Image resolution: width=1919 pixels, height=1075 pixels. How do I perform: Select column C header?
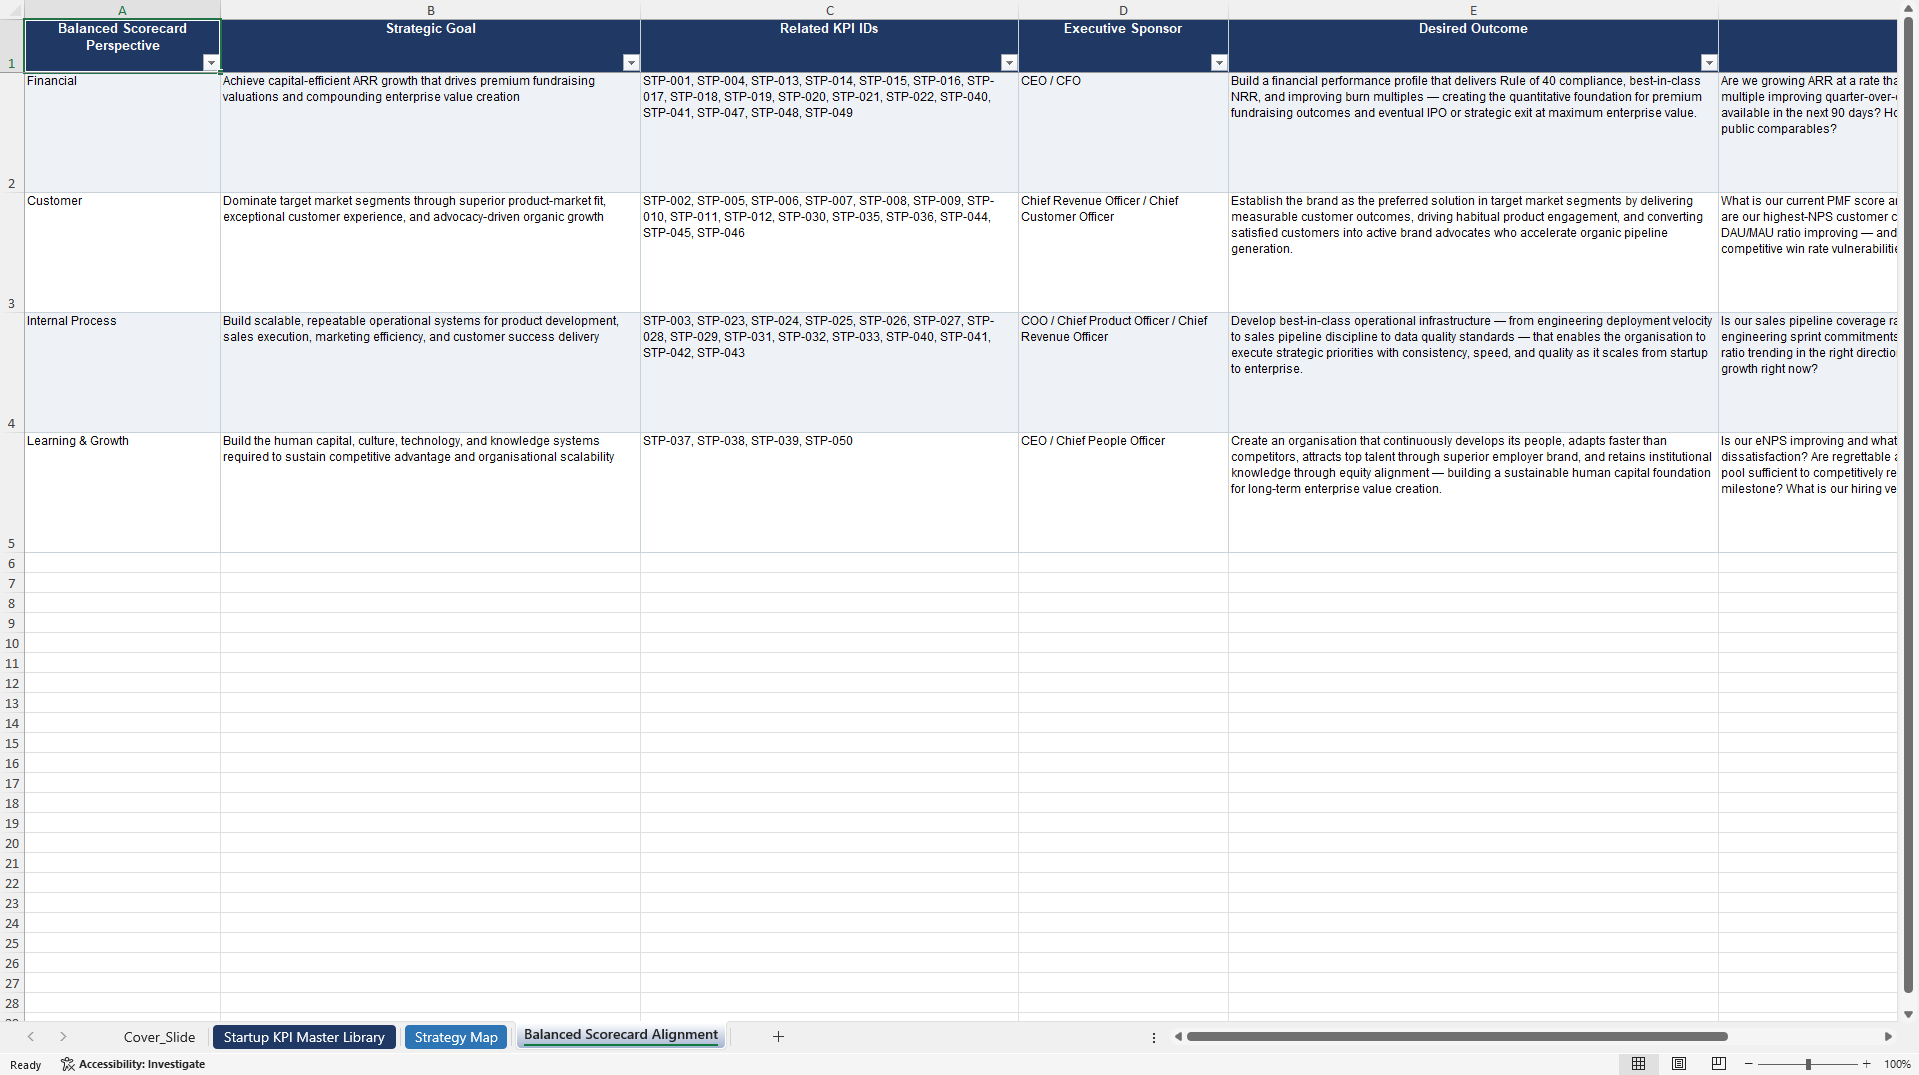pos(829,10)
